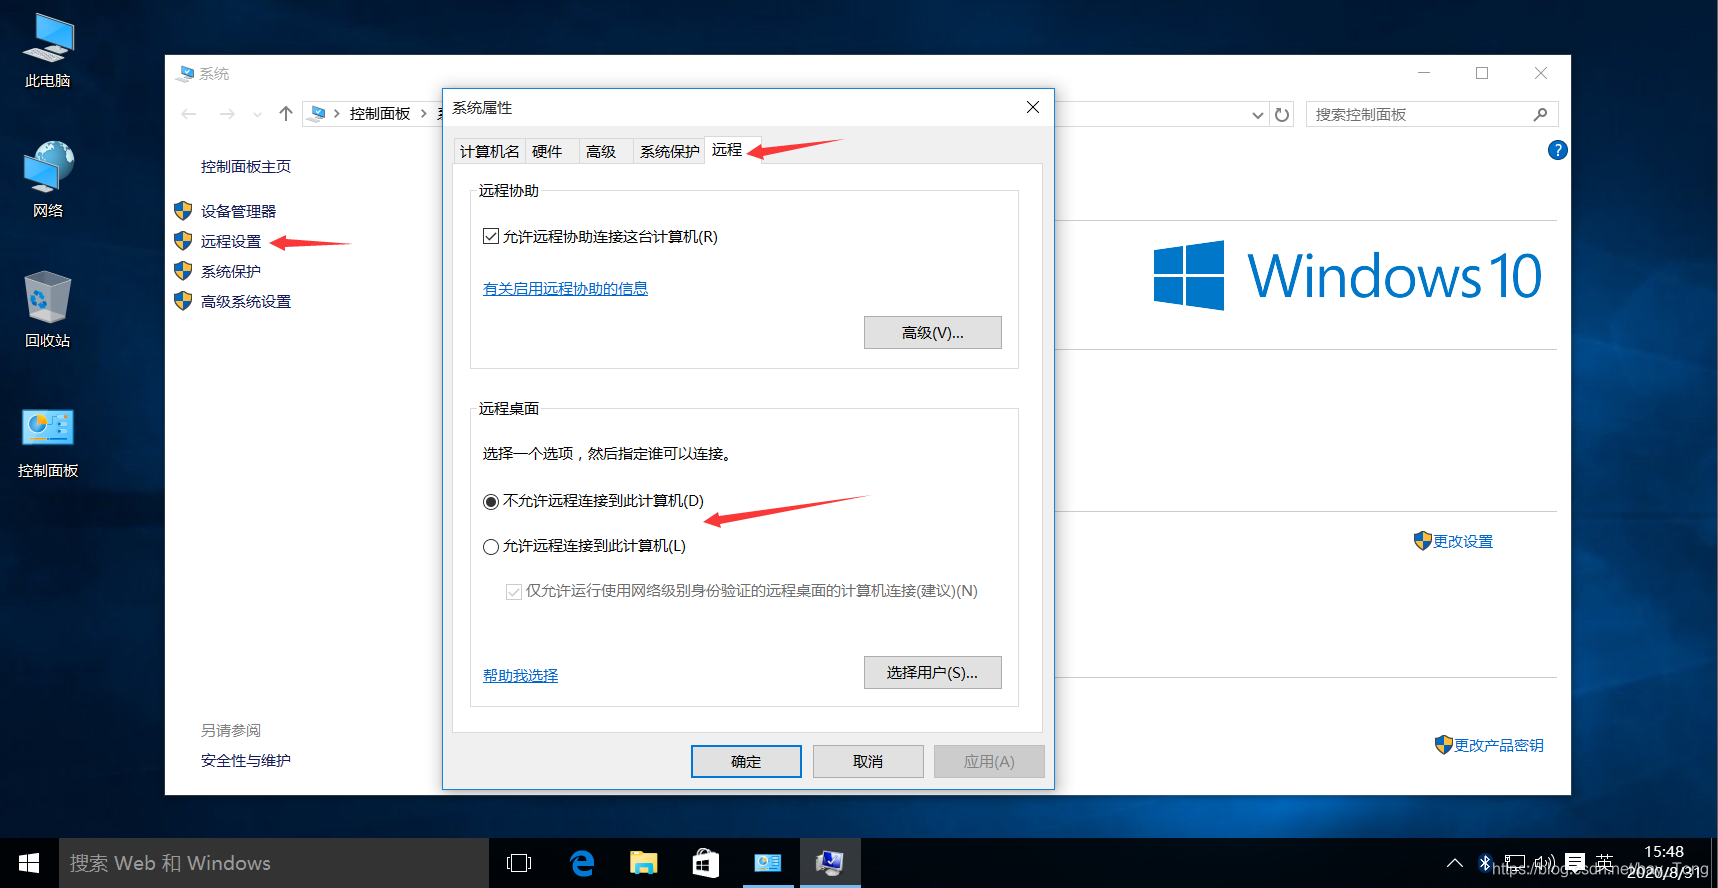Open 有关启用远程协助的信息 link
The width and height of the screenshot is (1718, 888).
[565, 288]
